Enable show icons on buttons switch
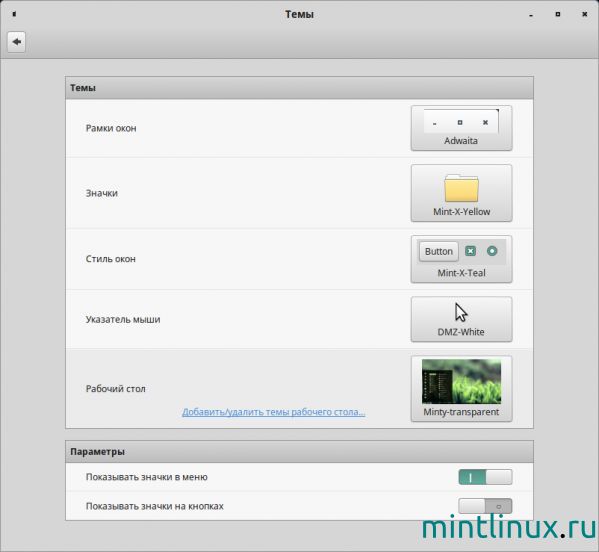Viewport: 599px width, 552px height. tap(485, 506)
